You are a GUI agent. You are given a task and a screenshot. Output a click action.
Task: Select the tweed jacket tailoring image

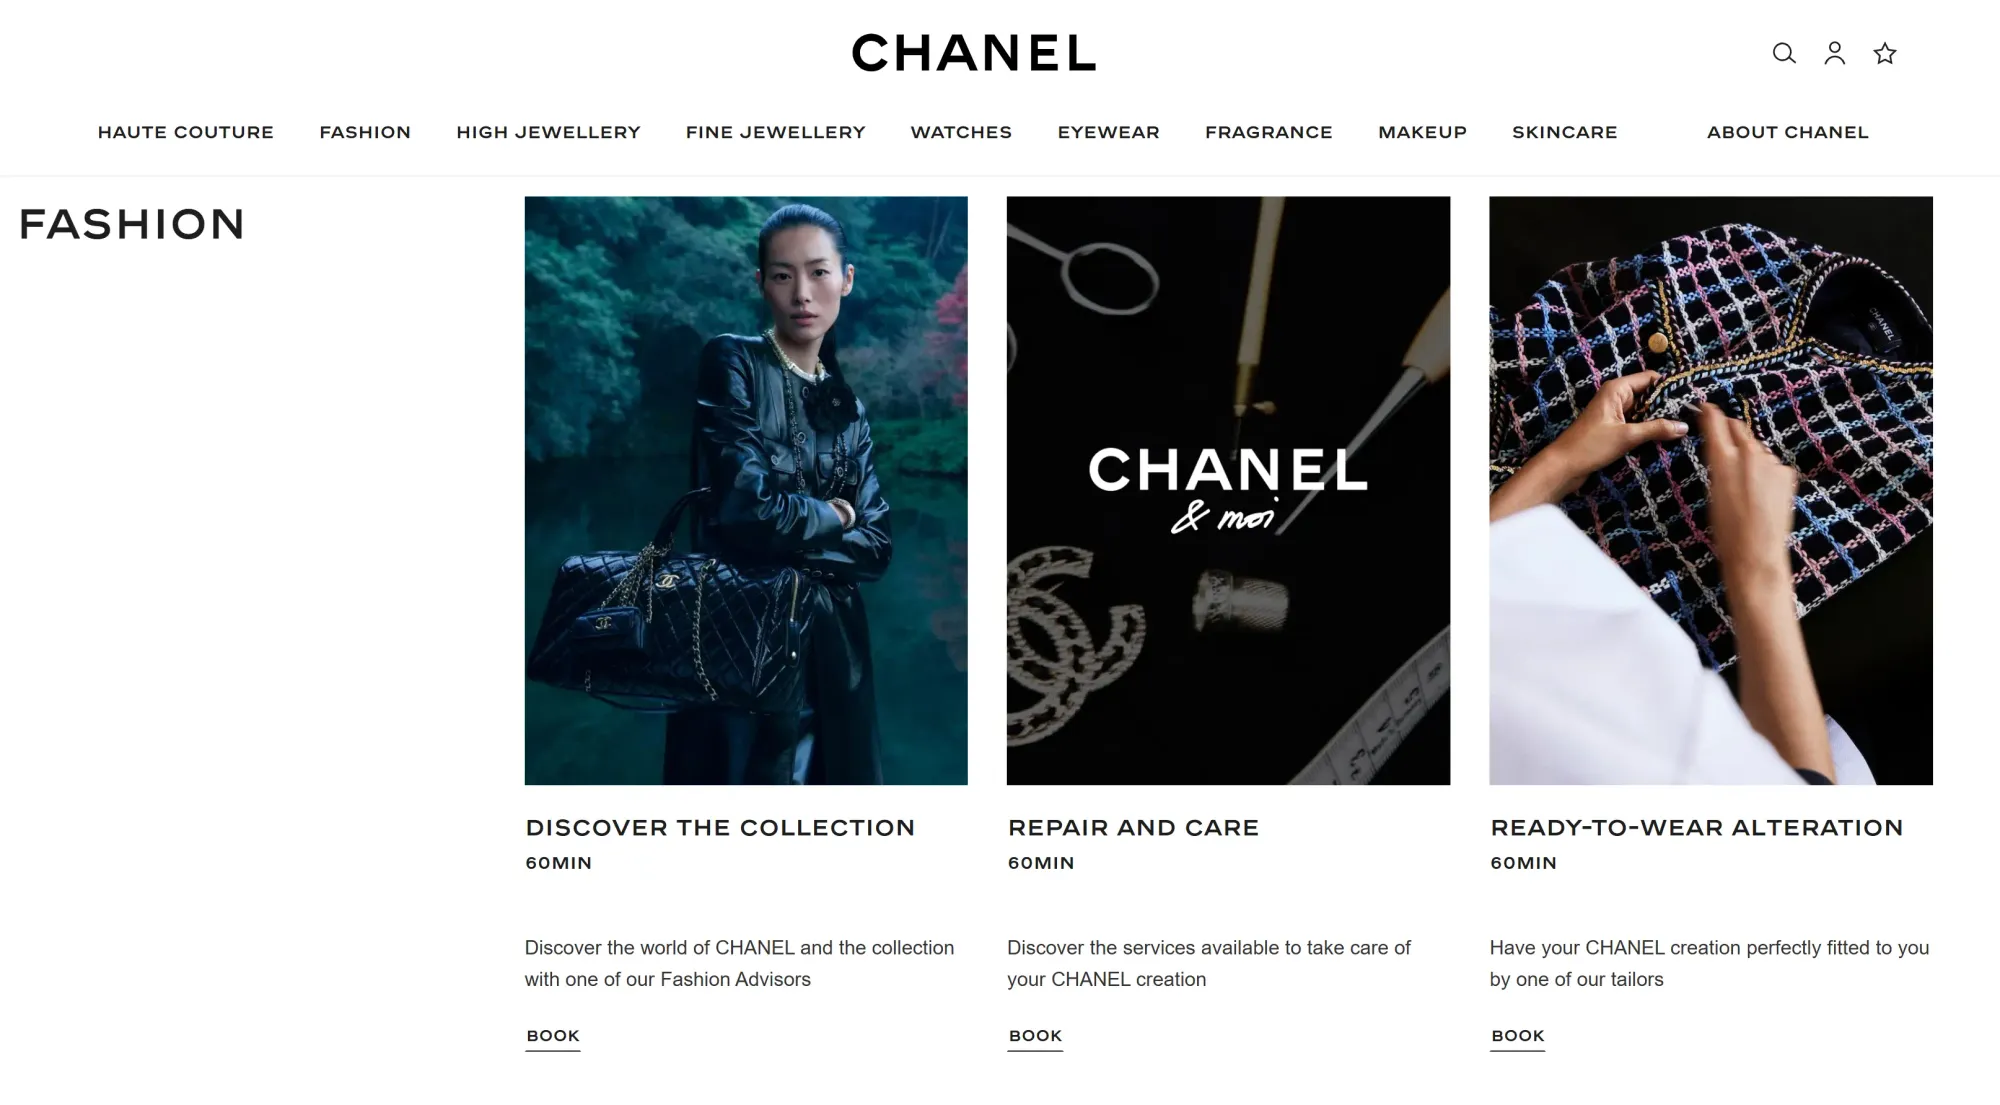[1711, 490]
